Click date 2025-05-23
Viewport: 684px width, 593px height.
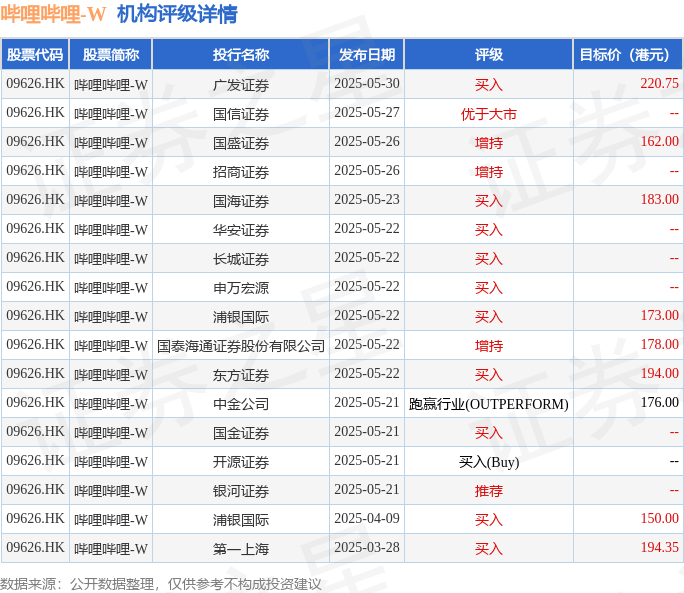tap(367, 199)
